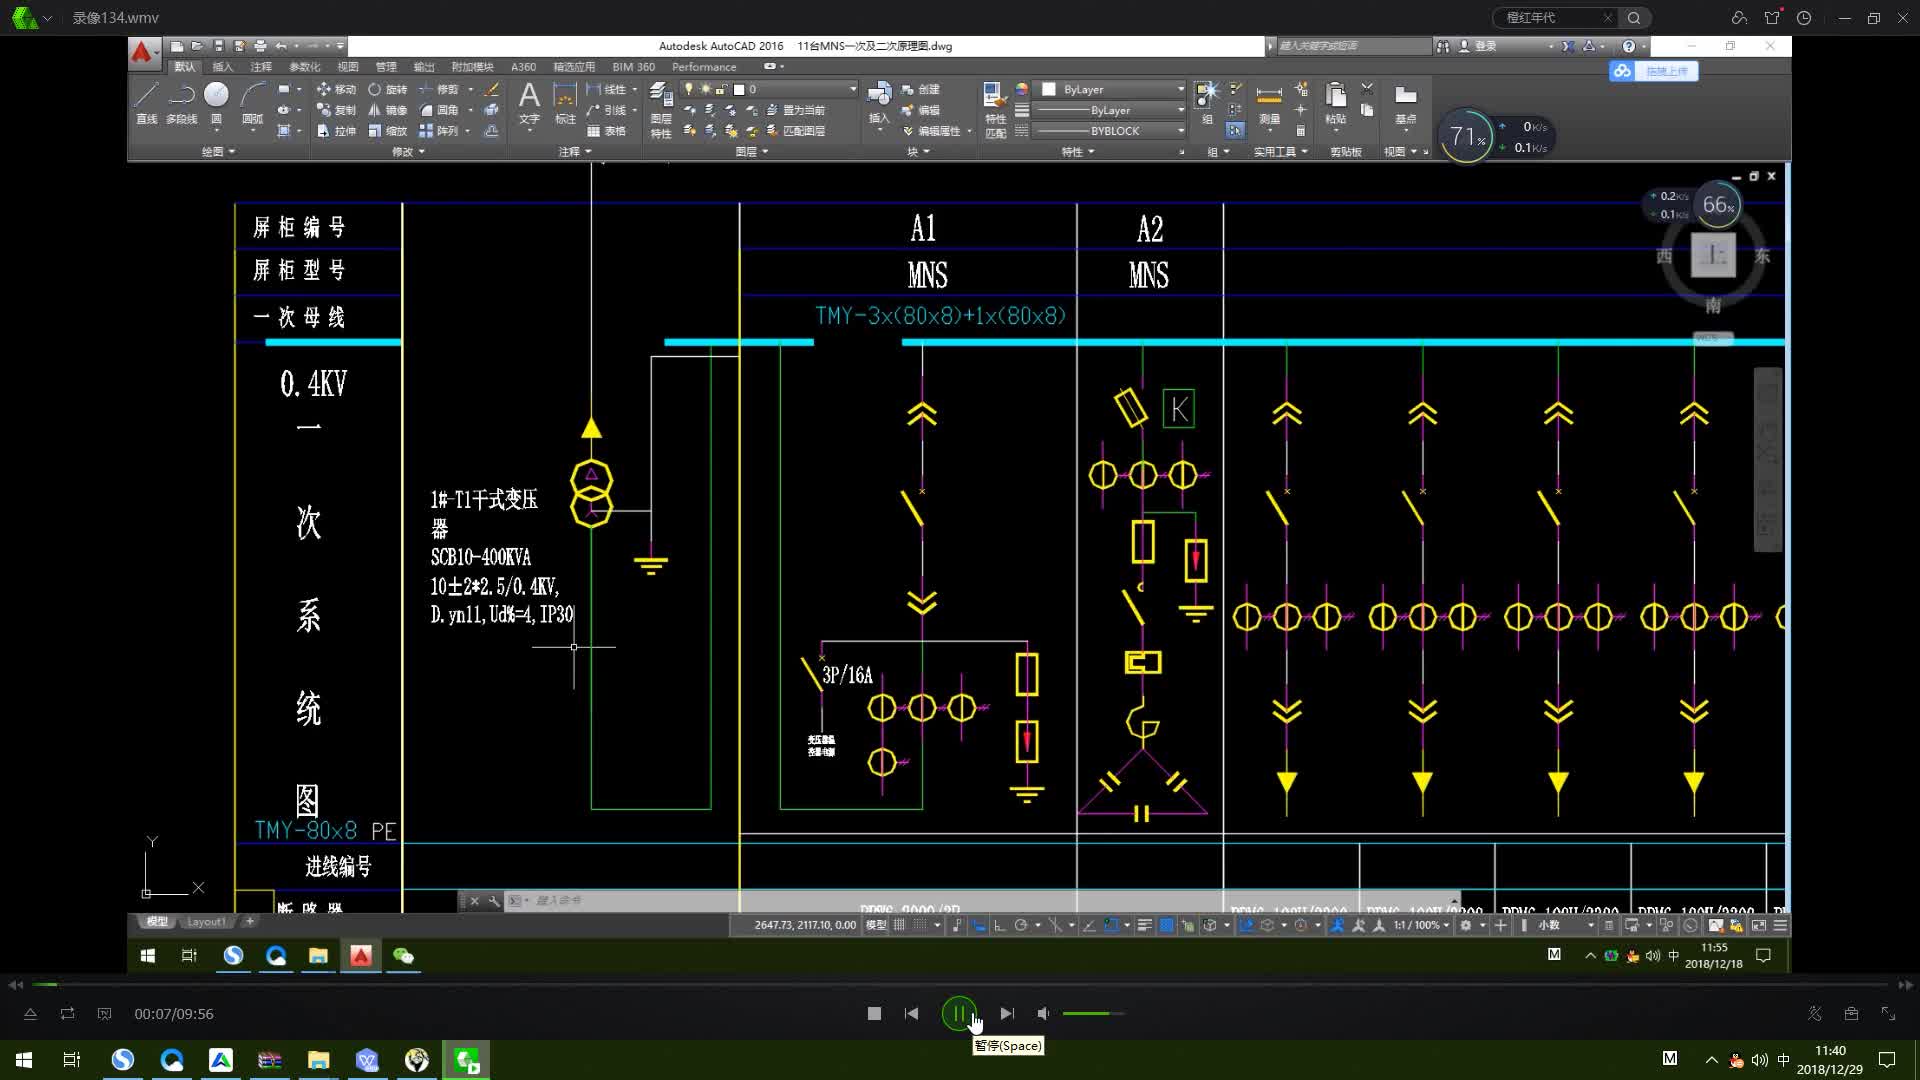
Task: Toggle ortho mode in status bar
Action: point(999,925)
